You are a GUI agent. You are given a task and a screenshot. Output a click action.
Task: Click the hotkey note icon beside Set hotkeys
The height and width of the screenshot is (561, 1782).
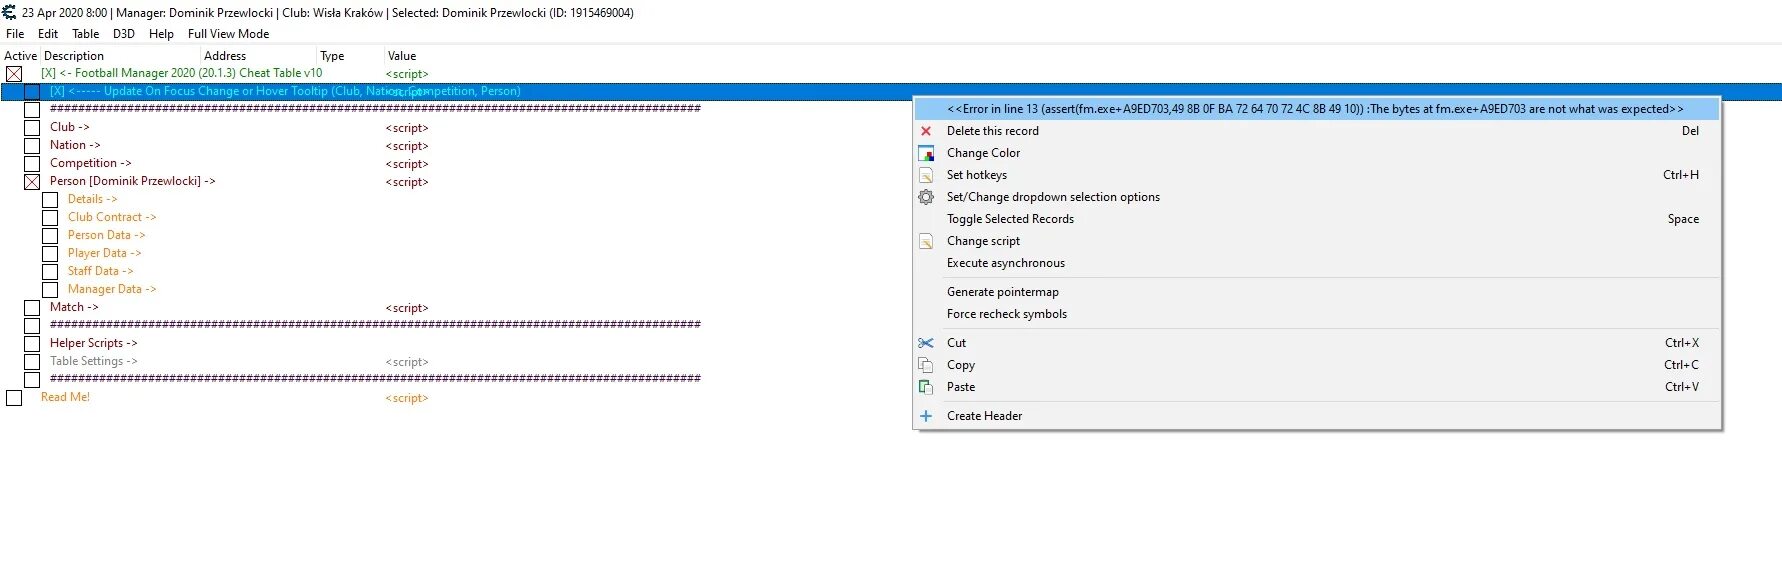point(926,175)
